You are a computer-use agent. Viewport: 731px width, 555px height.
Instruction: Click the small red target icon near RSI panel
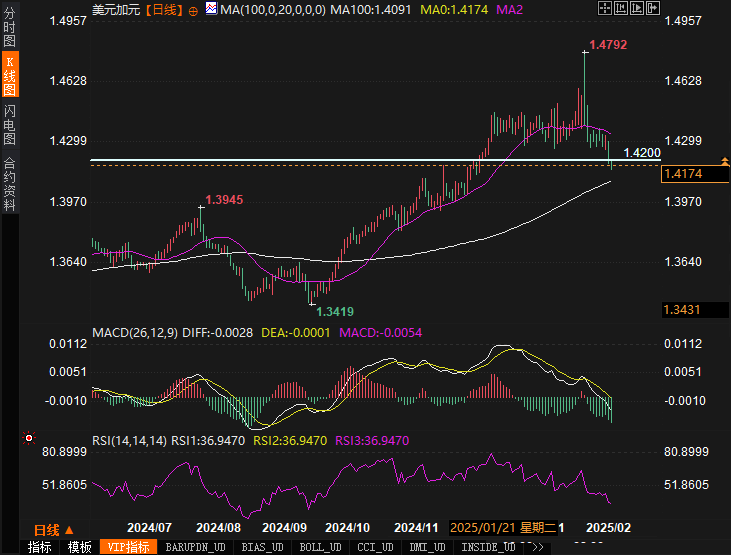[29, 438]
